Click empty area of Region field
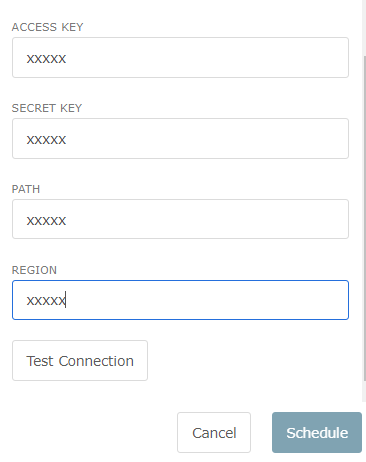The width and height of the screenshot is (366, 462). click(207, 300)
